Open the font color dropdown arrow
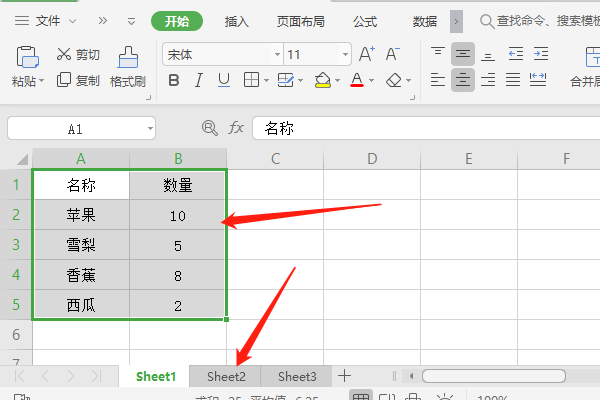This screenshot has height=400, width=600. pos(371,80)
